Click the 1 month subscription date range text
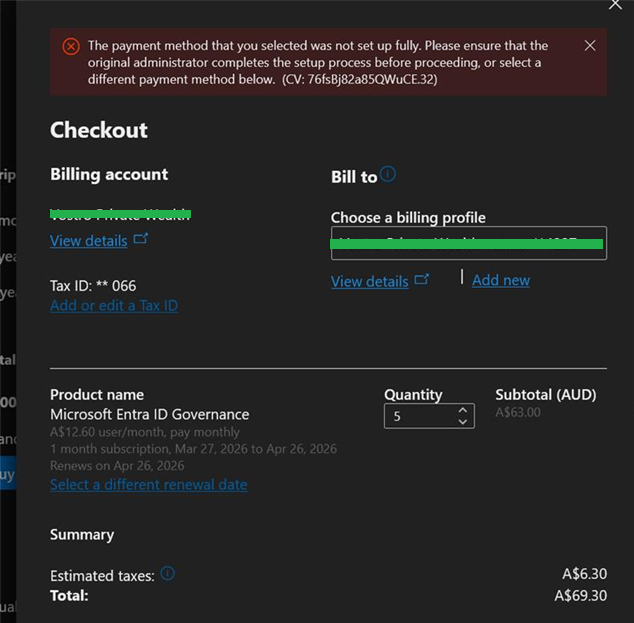 tap(193, 449)
